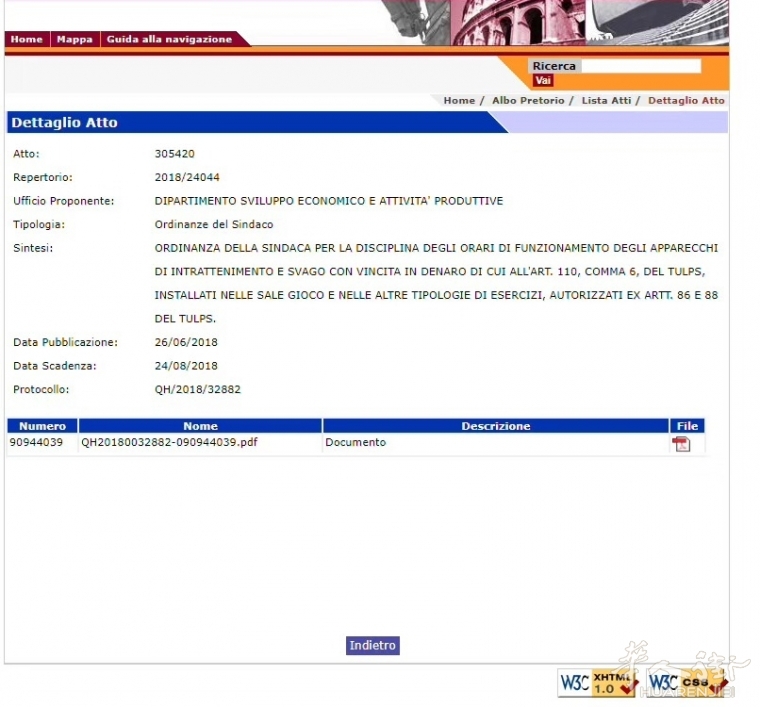Screen dimensions: 760x707
Task: Click the Descrizione column header
Action: coord(495,426)
